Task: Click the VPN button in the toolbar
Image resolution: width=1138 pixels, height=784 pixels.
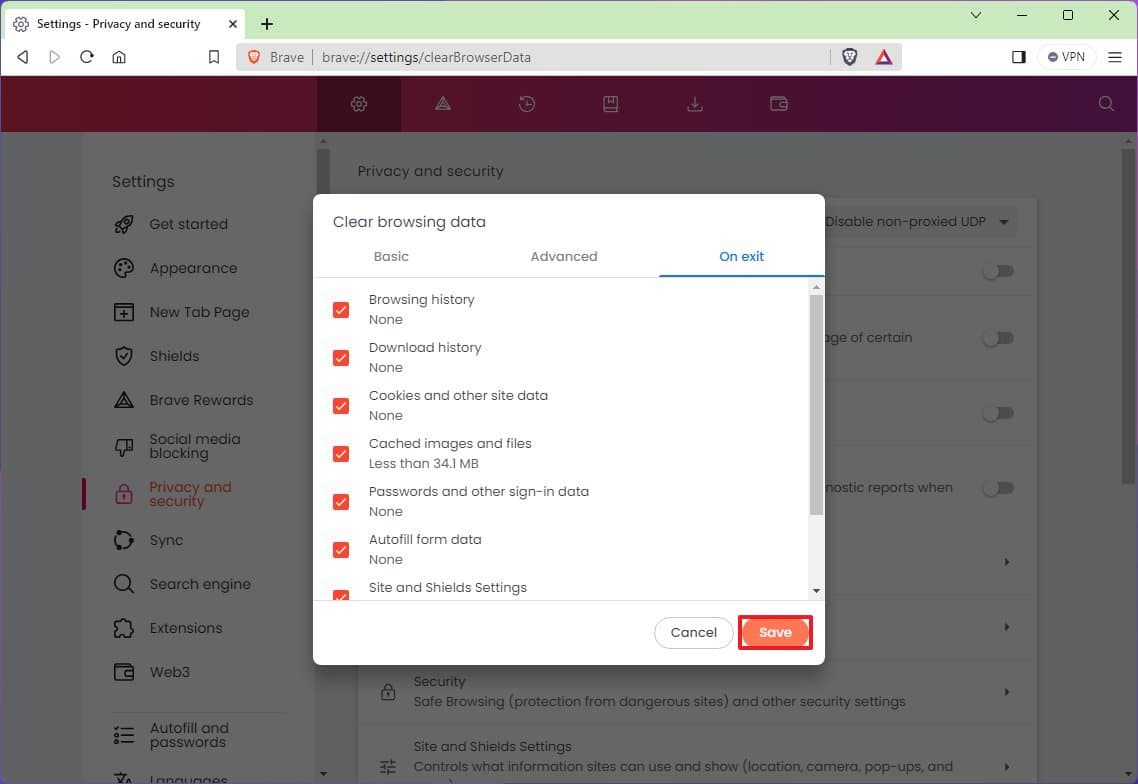Action: (x=1066, y=57)
